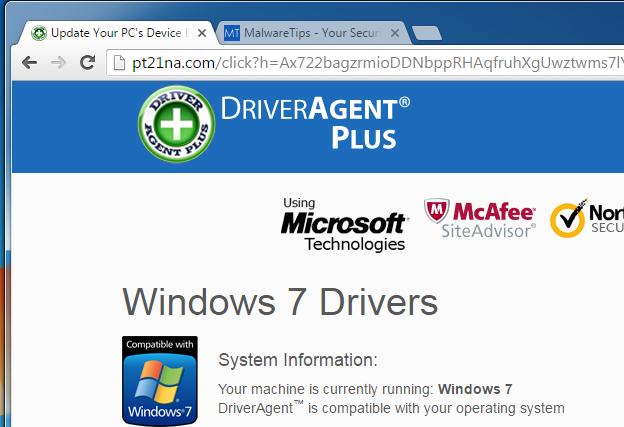Reload the page with the refresh icon
624x427 pixels.
pyautogui.click(x=88, y=62)
